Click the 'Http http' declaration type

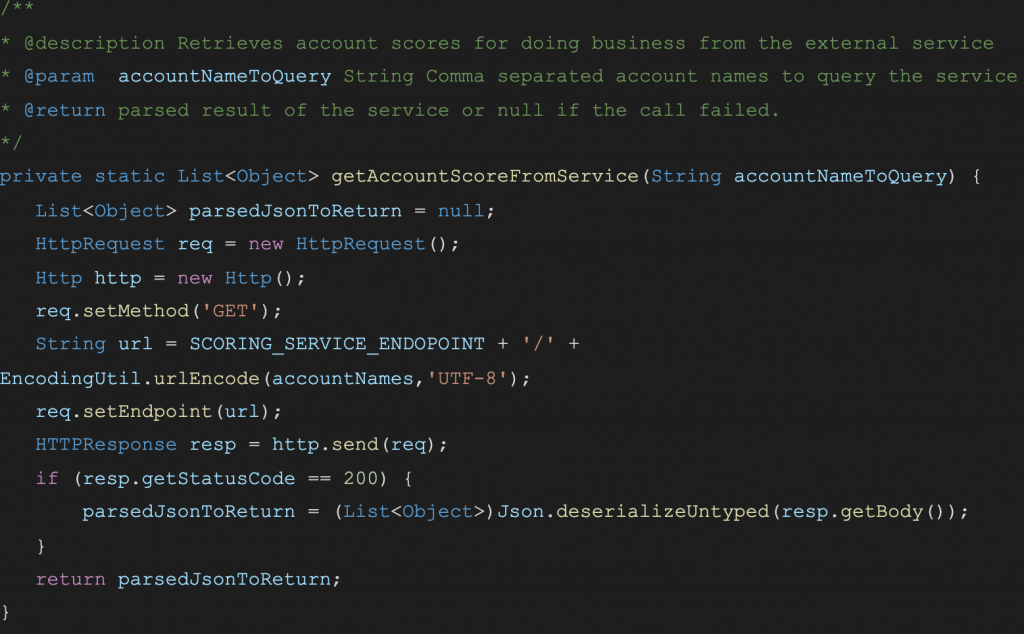tap(59, 278)
